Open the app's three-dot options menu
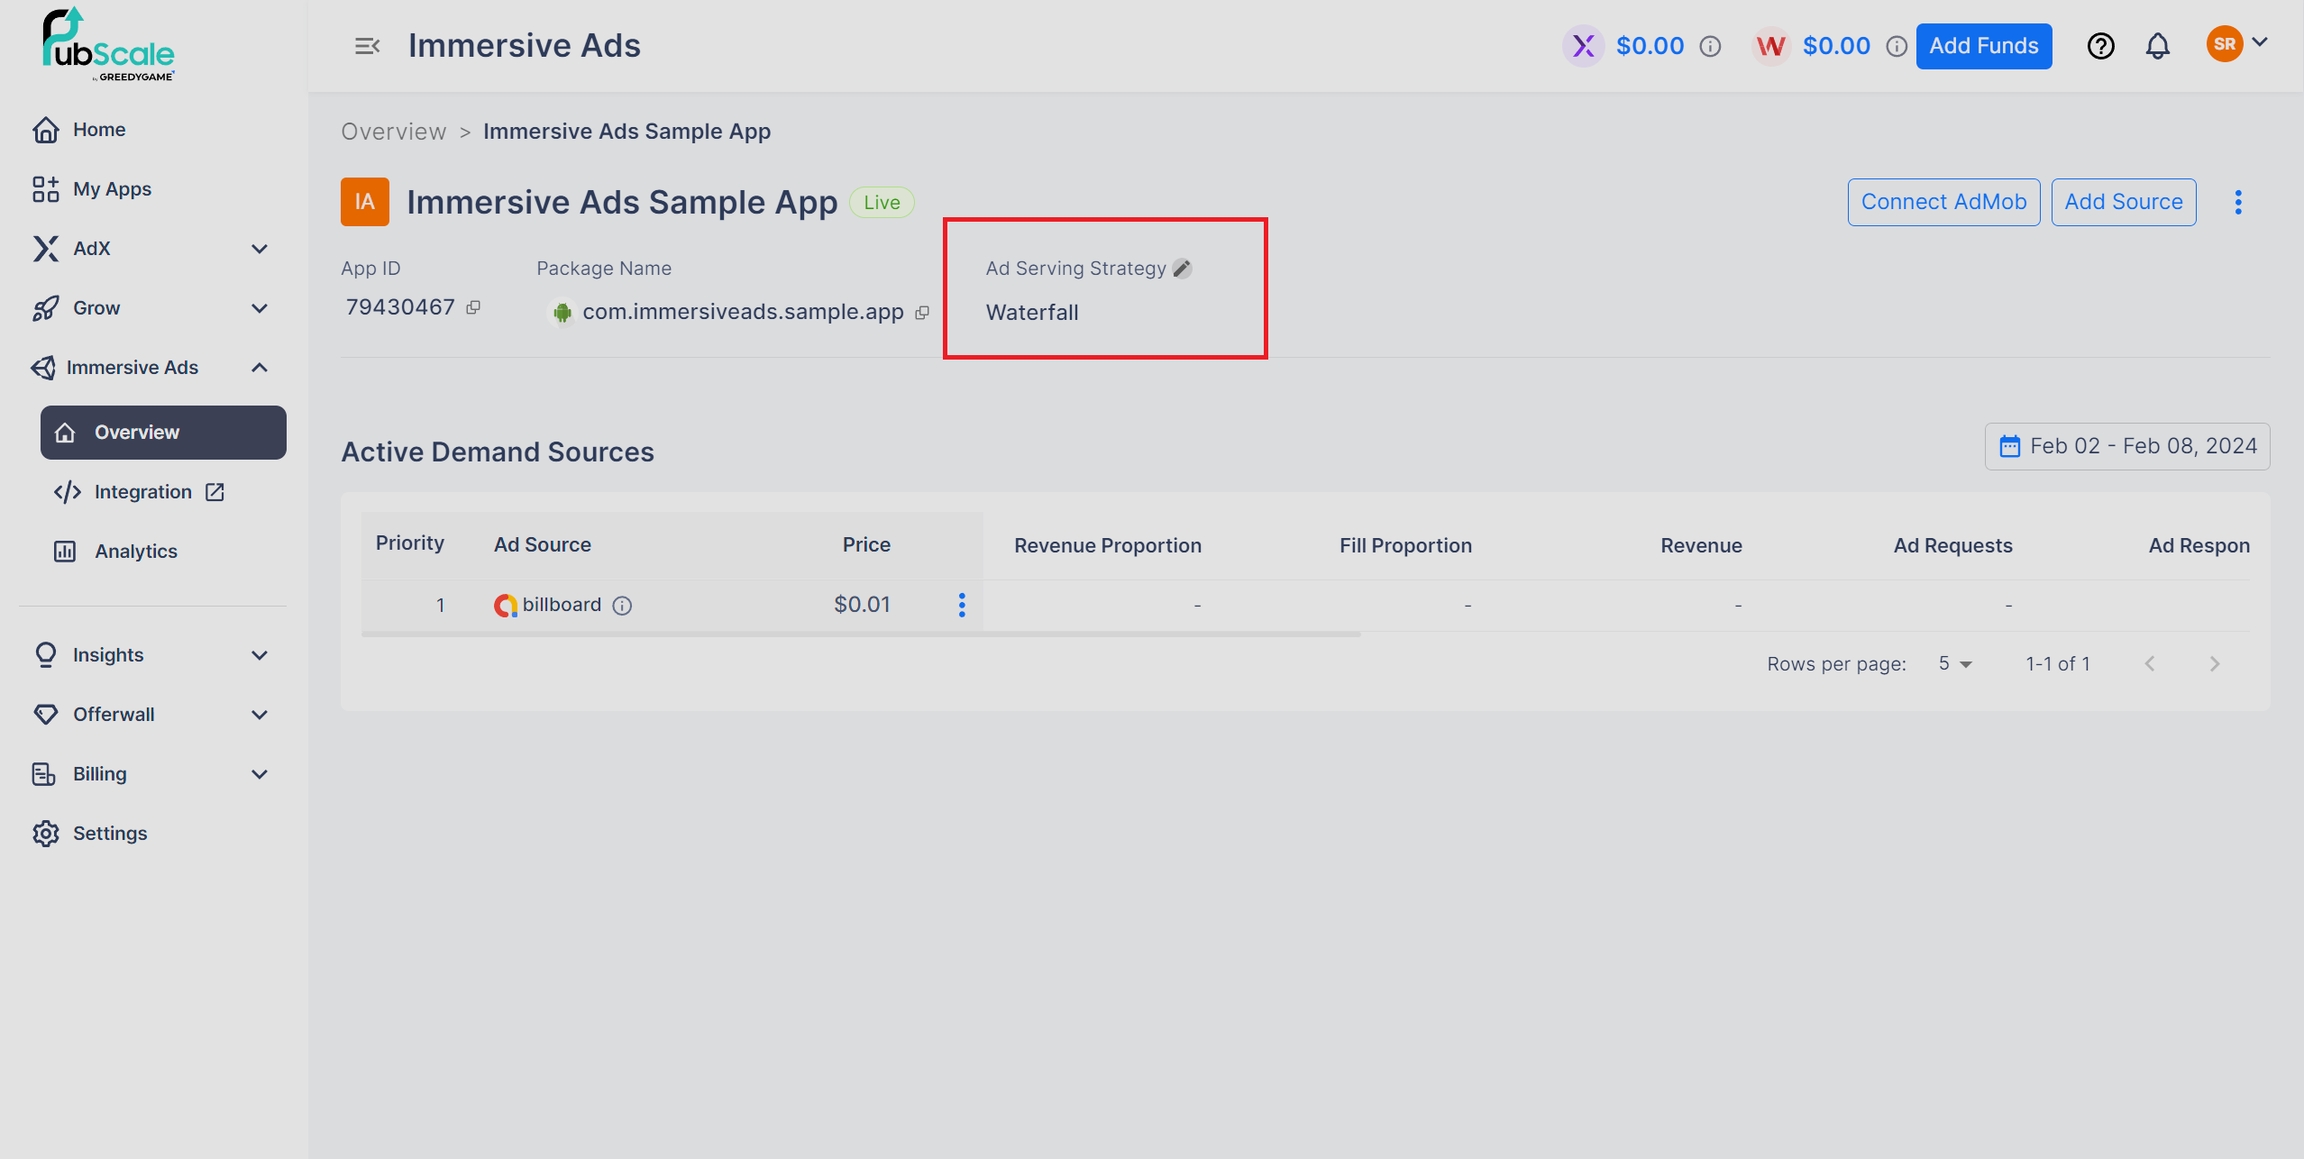Viewport: 2304px width, 1159px height. pos(2238,203)
